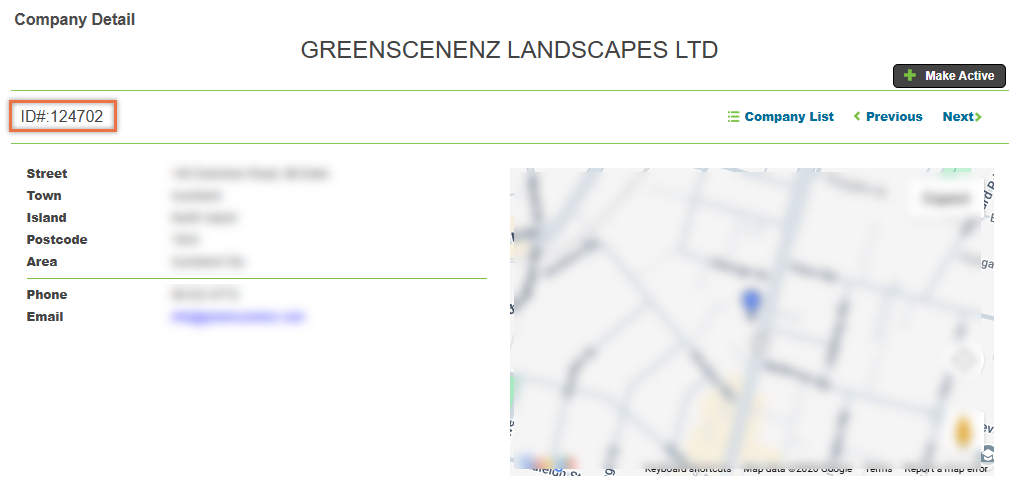The width and height of the screenshot is (1023, 487).
Task: Click the Email field label
Action: click(45, 317)
